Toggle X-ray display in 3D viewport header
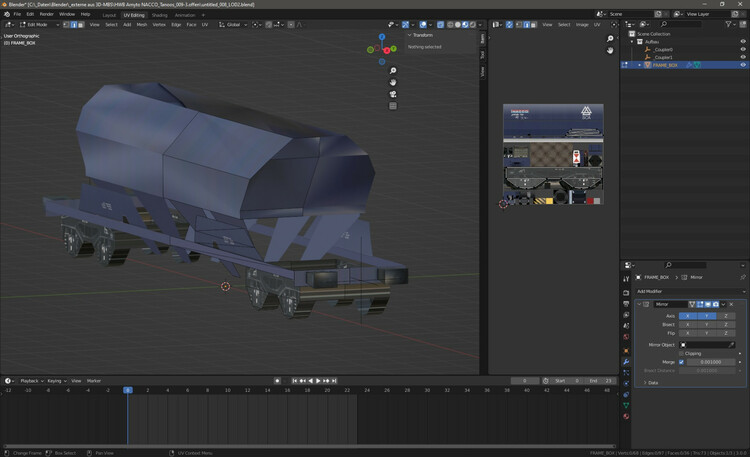 click(440, 24)
